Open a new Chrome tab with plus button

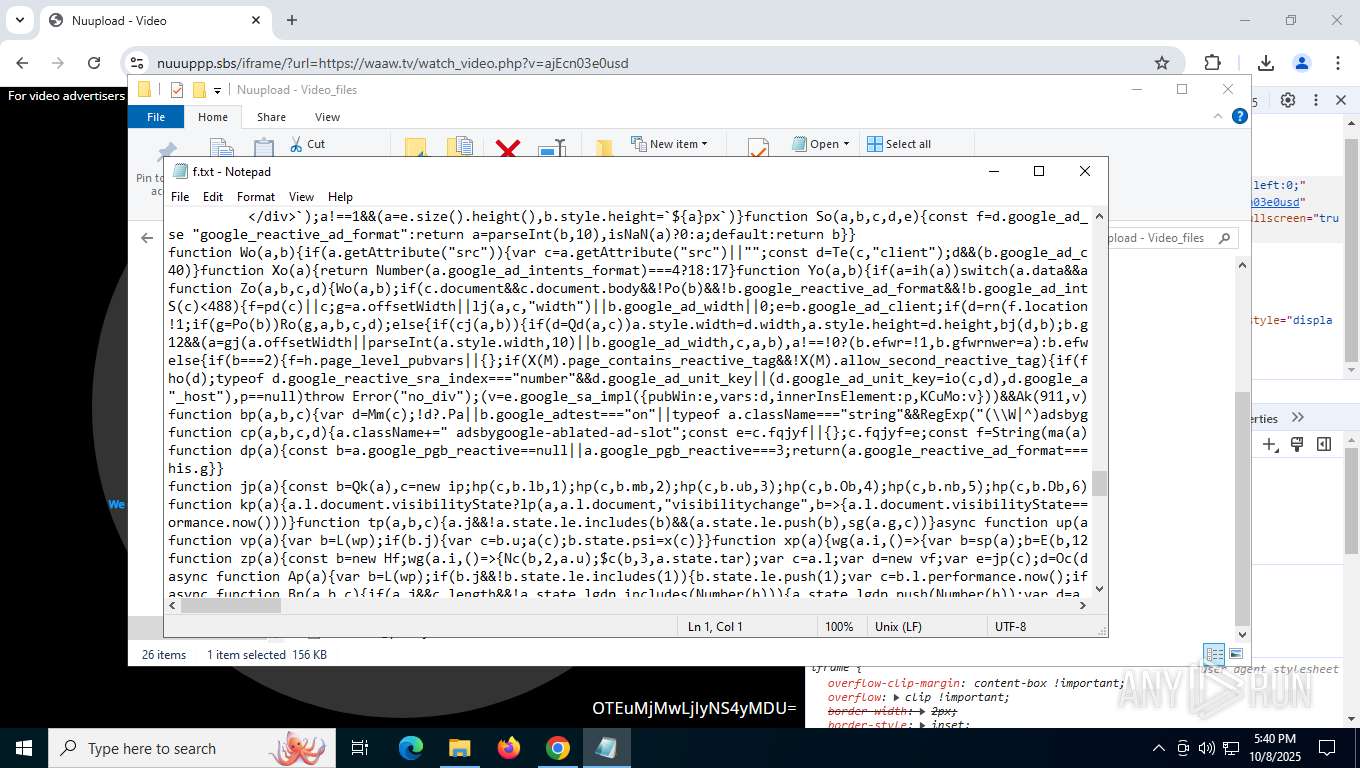click(x=292, y=20)
